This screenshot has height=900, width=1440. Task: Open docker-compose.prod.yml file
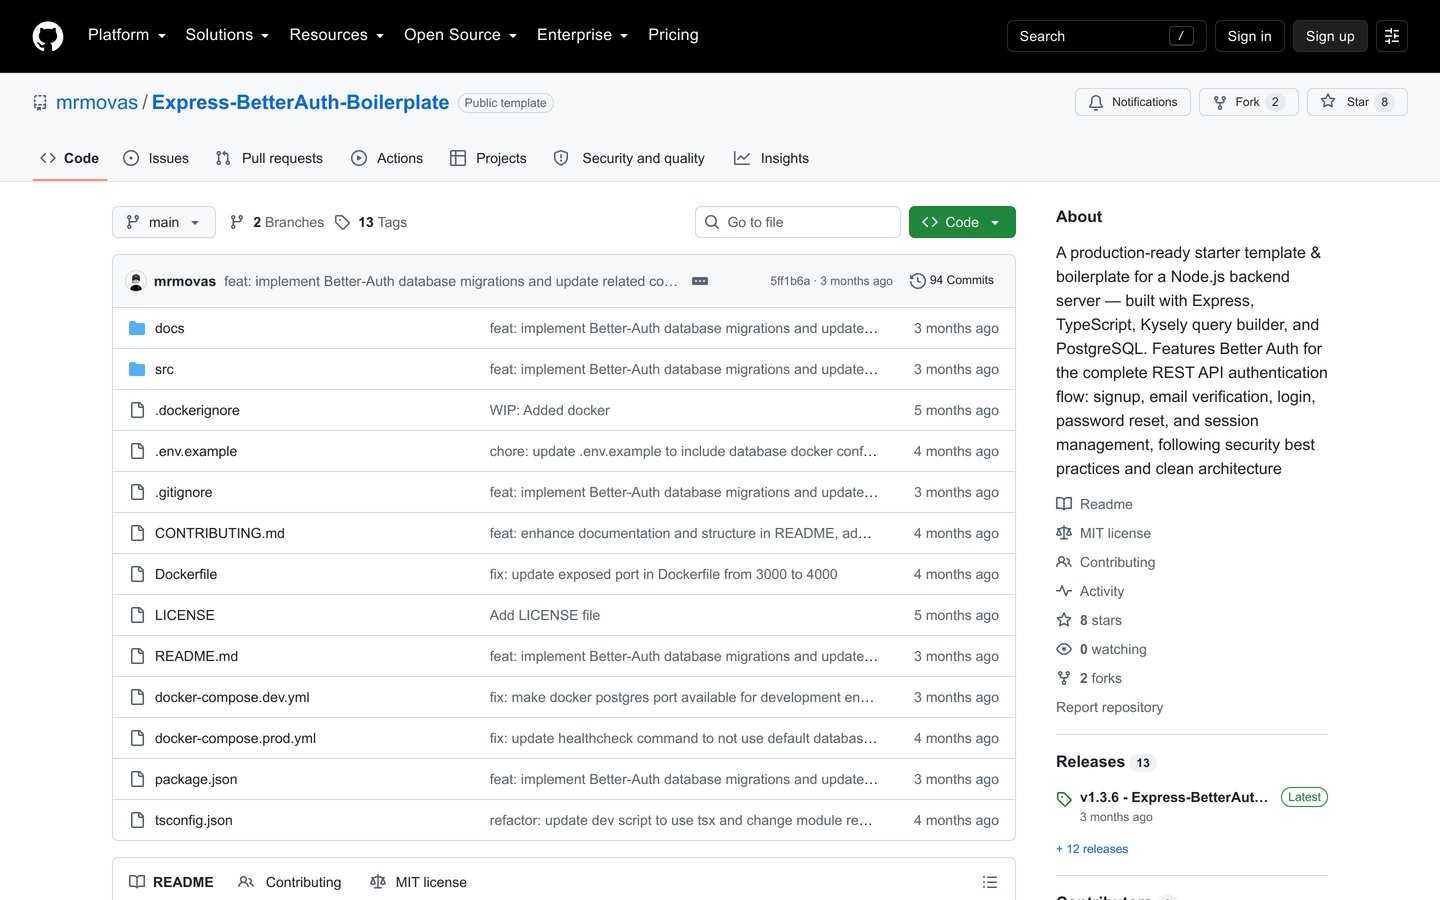point(235,738)
